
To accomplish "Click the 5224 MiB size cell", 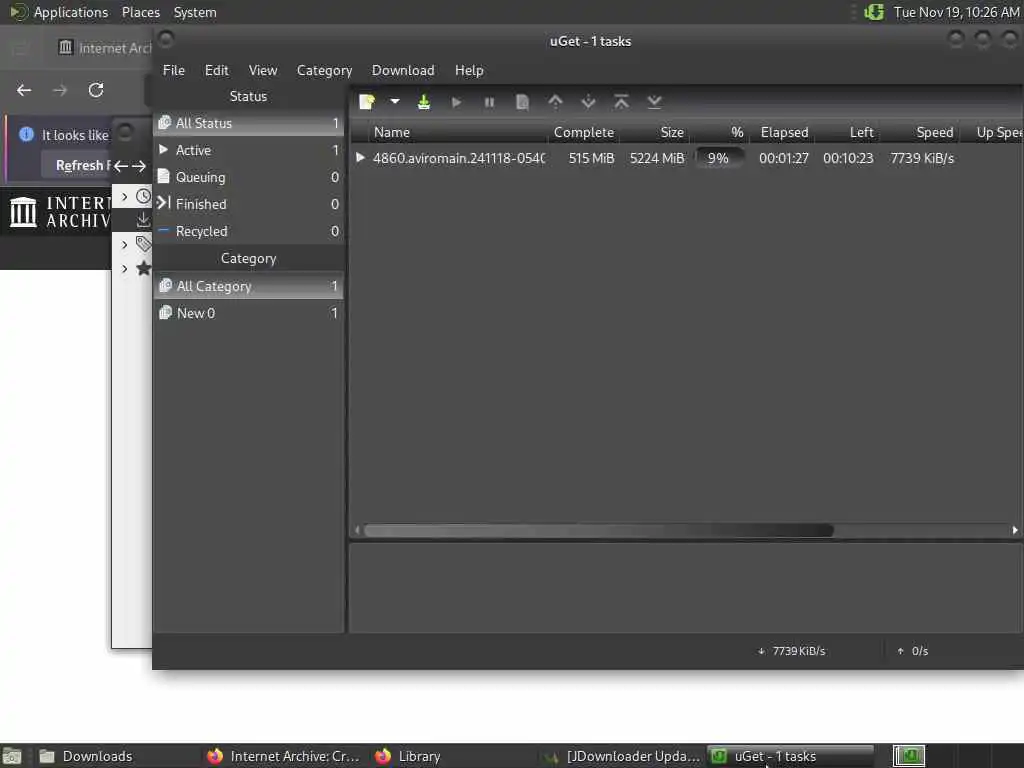I will click(657, 158).
